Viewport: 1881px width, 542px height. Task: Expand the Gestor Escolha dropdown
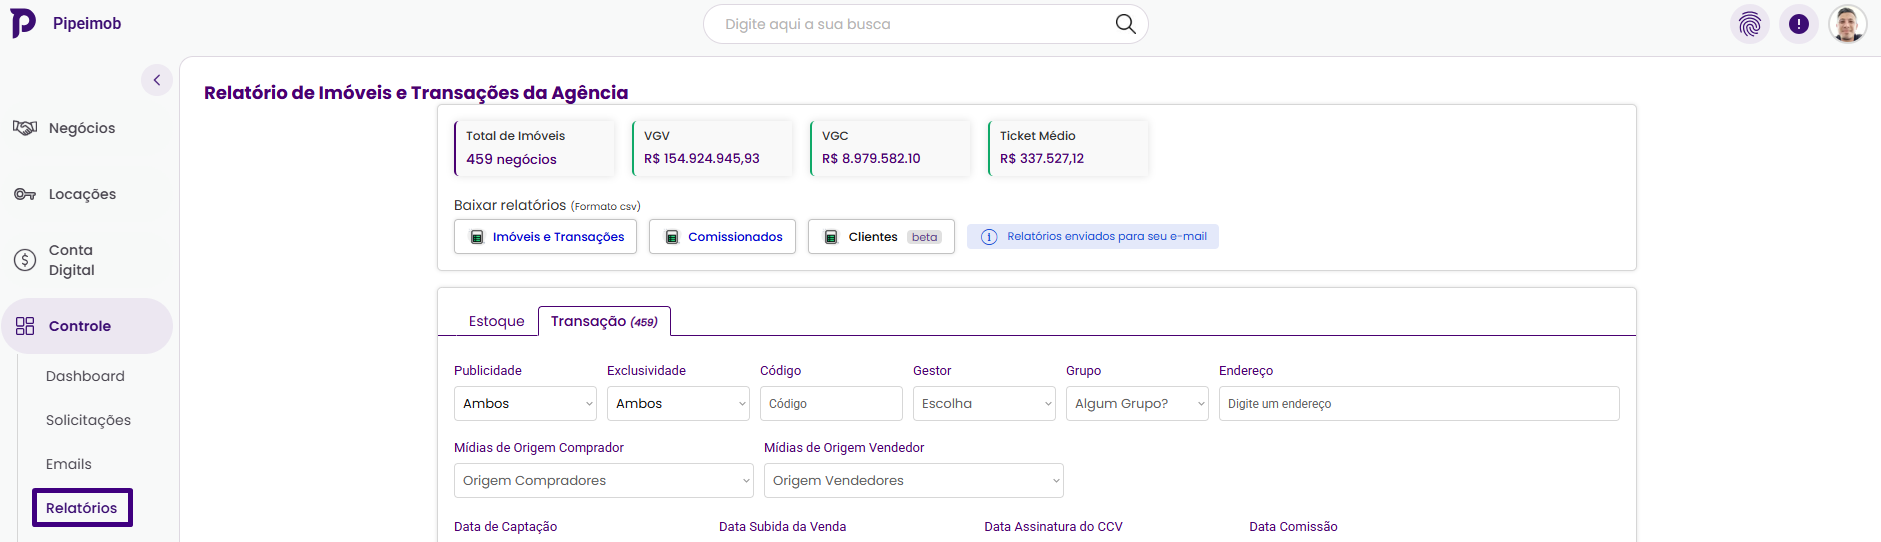(984, 404)
